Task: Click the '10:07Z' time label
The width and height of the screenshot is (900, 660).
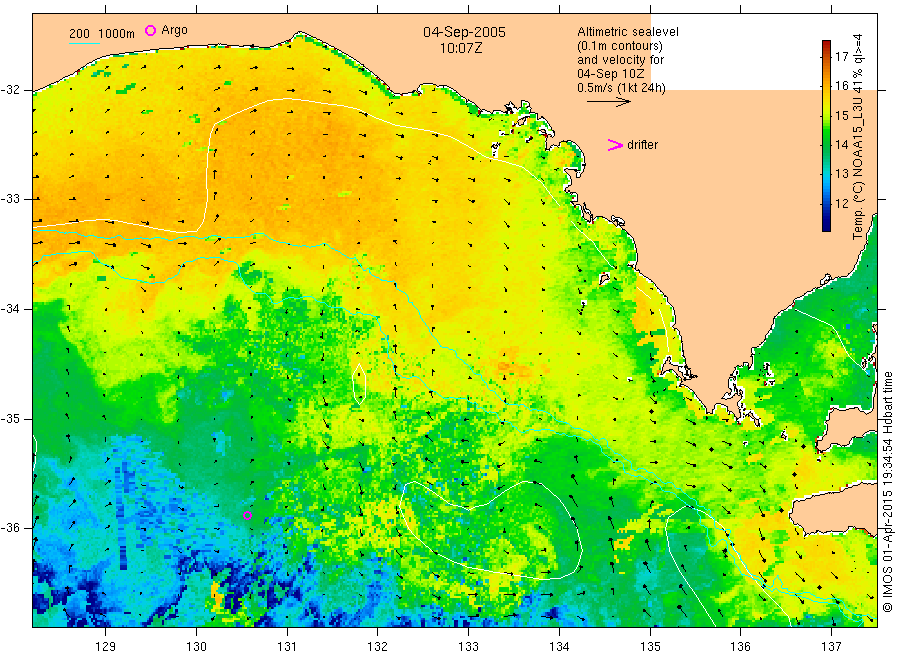Action: click(x=461, y=48)
